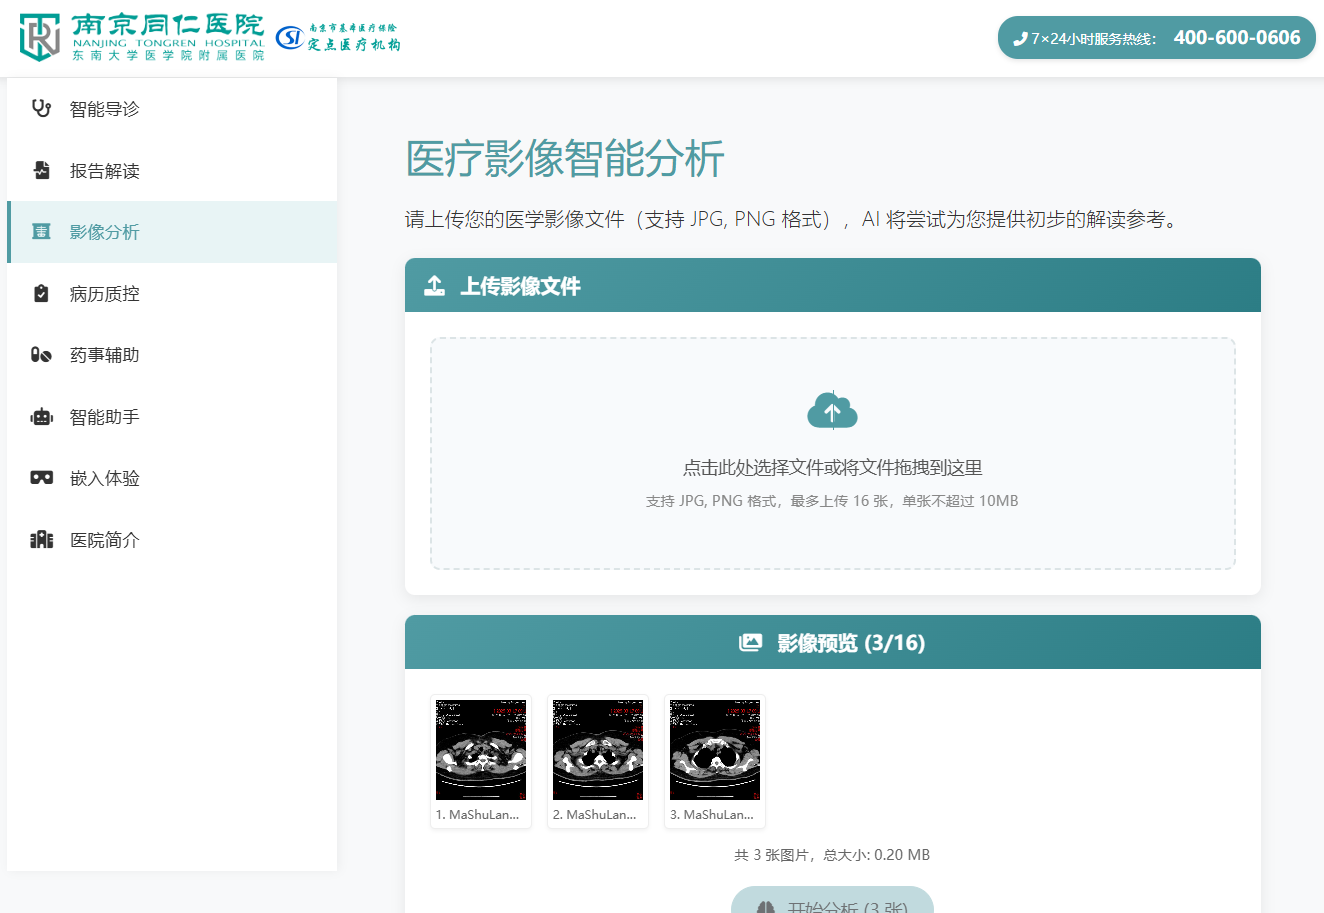Click the second CT scan preview thumbnail
Viewport: 1324px width, 913px height.
point(597,748)
